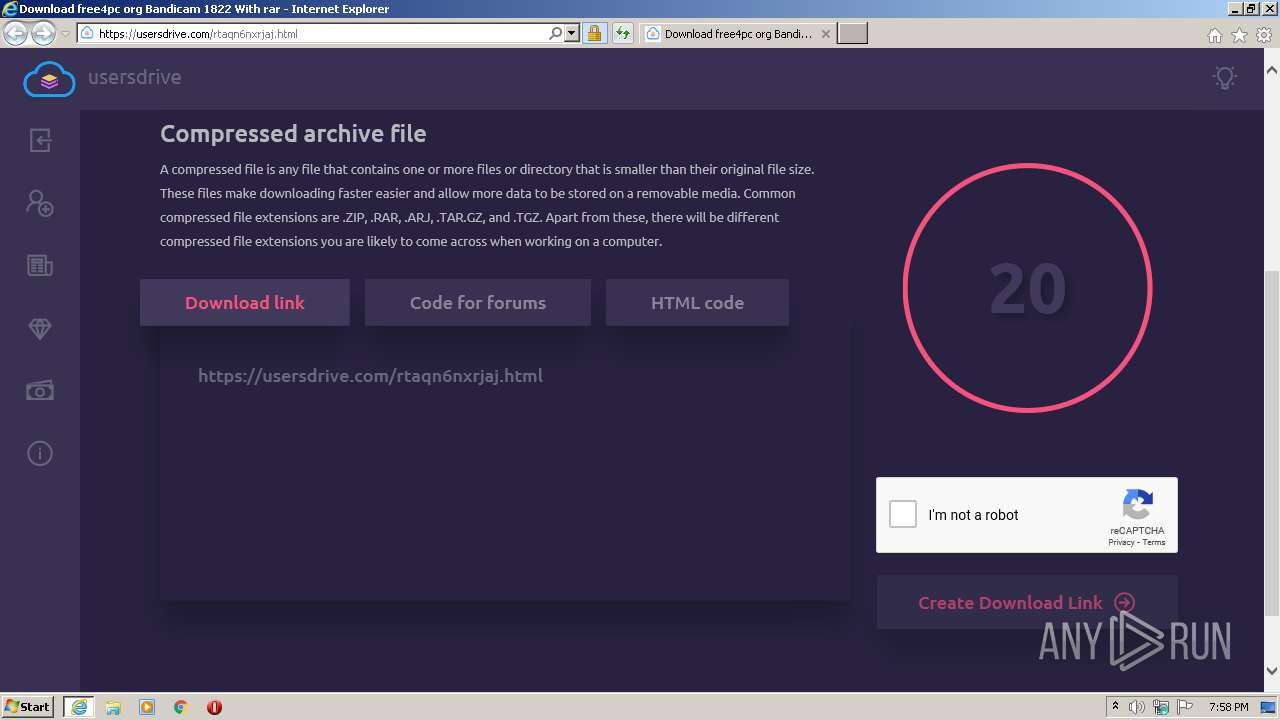Click the show desktop monitor tray icon
1280x720 pixels.
[1267, 707]
